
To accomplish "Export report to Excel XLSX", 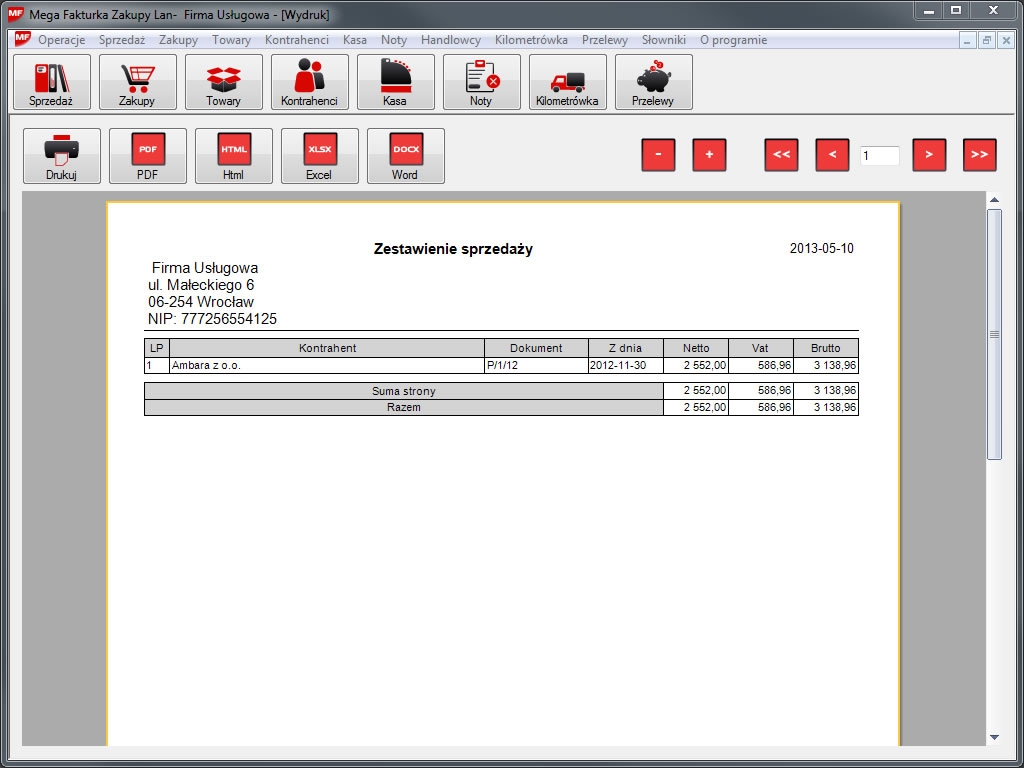I will pyautogui.click(x=320, y=156).
